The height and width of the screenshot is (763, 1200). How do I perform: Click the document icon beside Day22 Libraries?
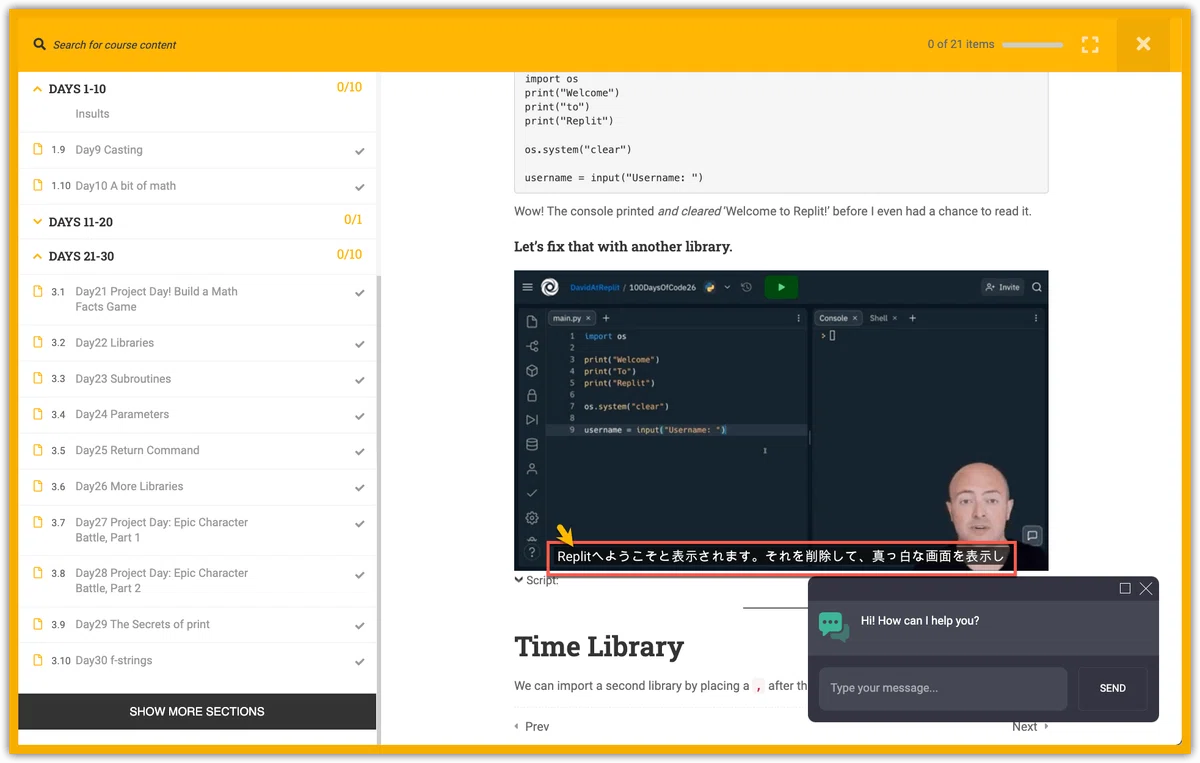(x=38, y=342)
